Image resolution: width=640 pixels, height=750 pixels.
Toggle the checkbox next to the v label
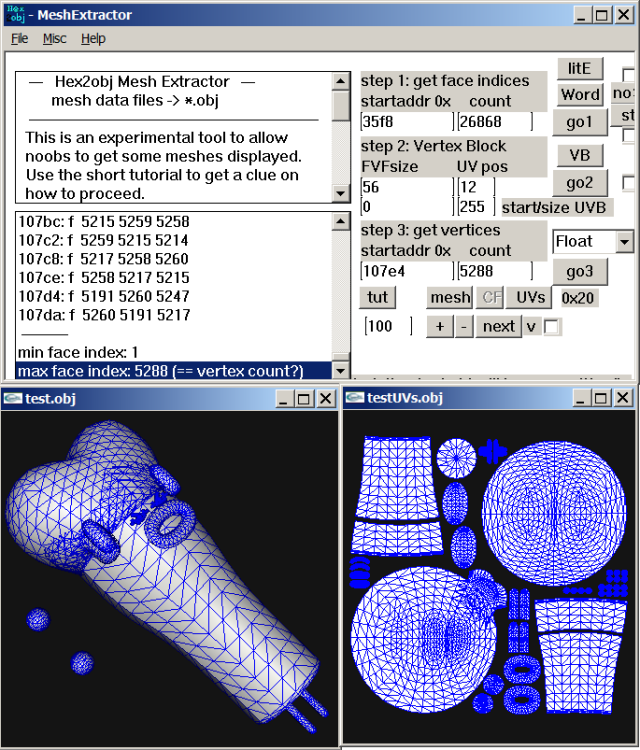pos(552,327)
